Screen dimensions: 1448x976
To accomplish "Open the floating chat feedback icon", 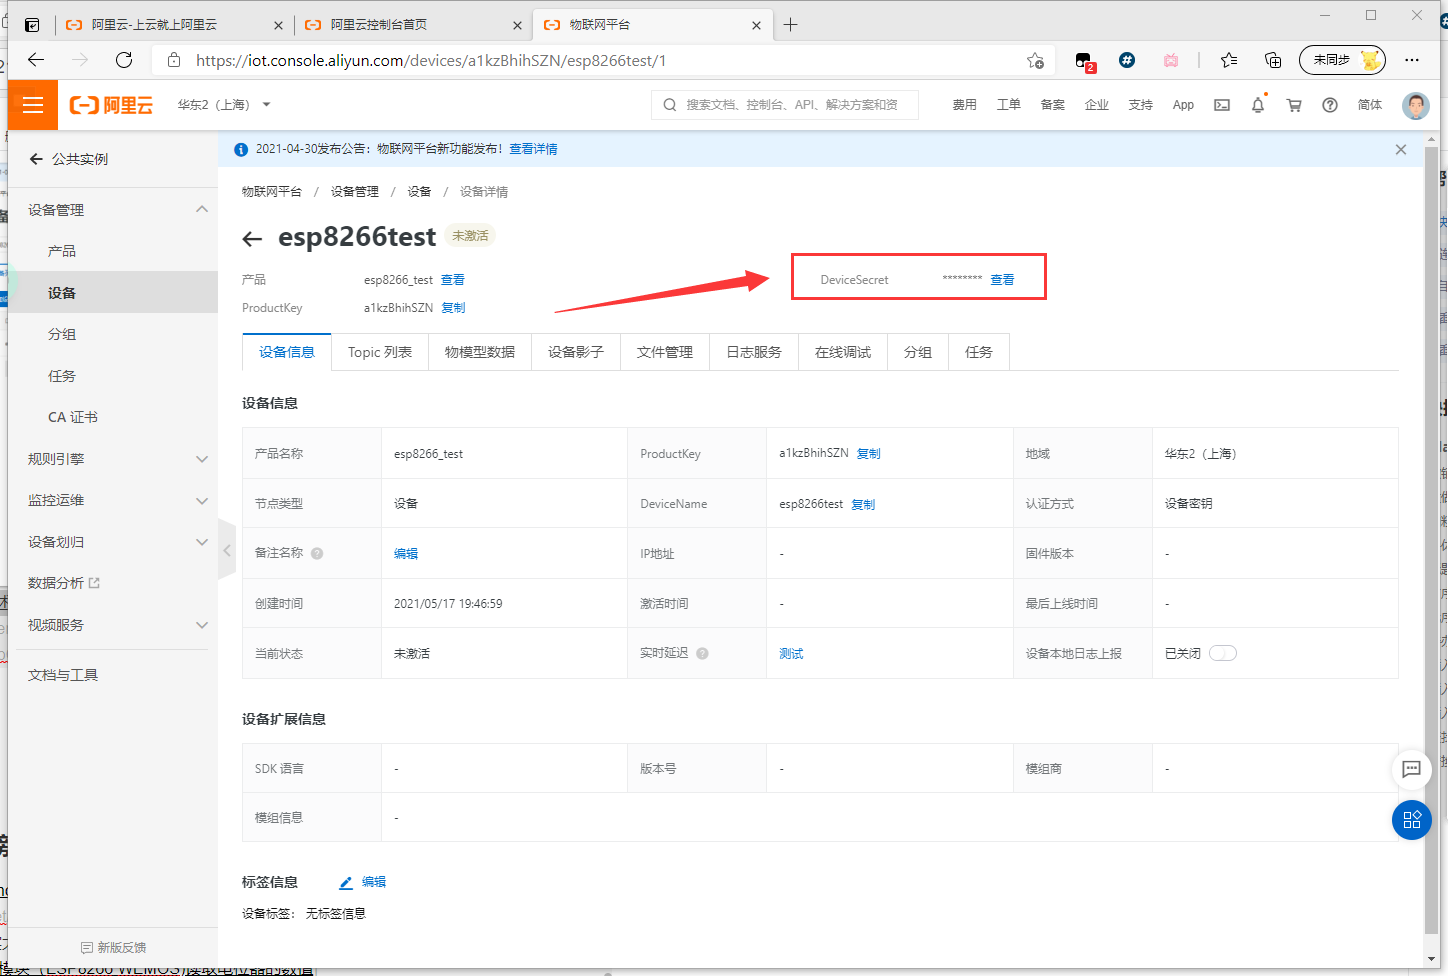I will coord(1412,769).
